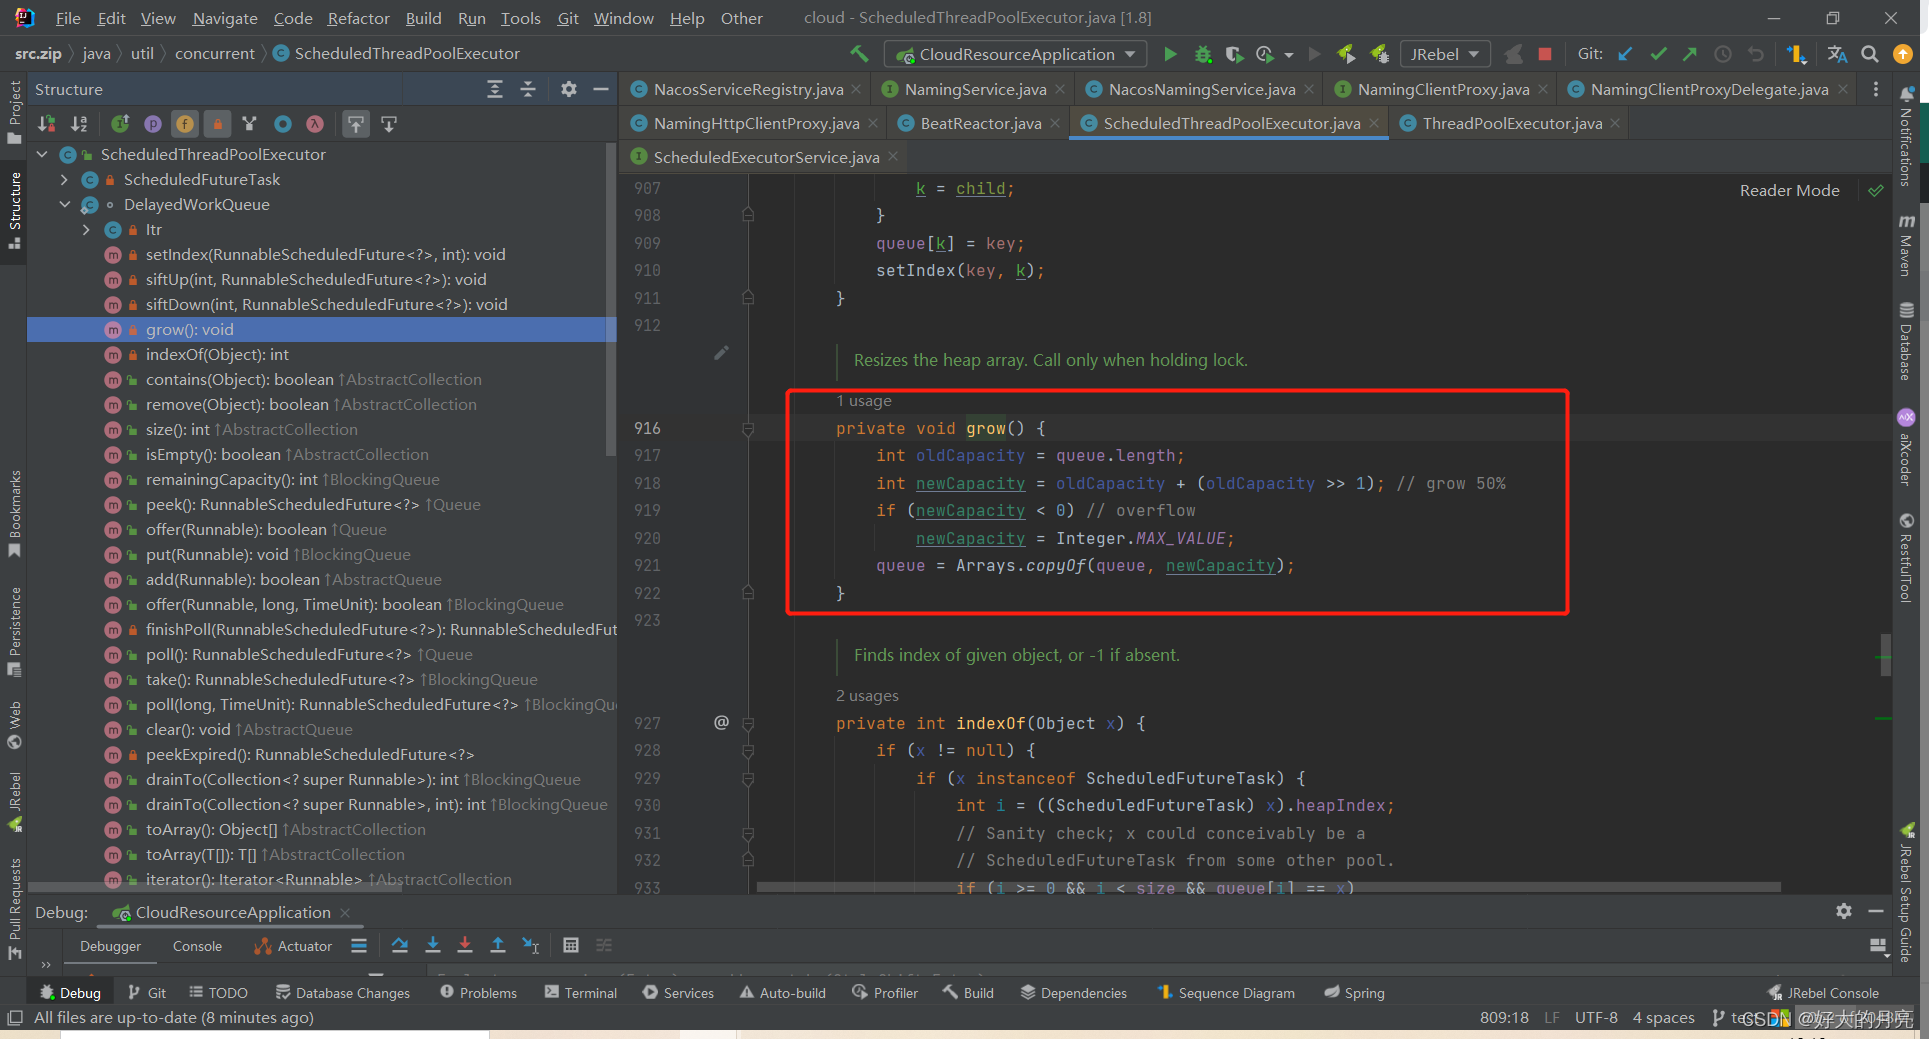Switch to BeatReactor.java tab
Screen dimensions: 1929x1039
click(980, 123)
